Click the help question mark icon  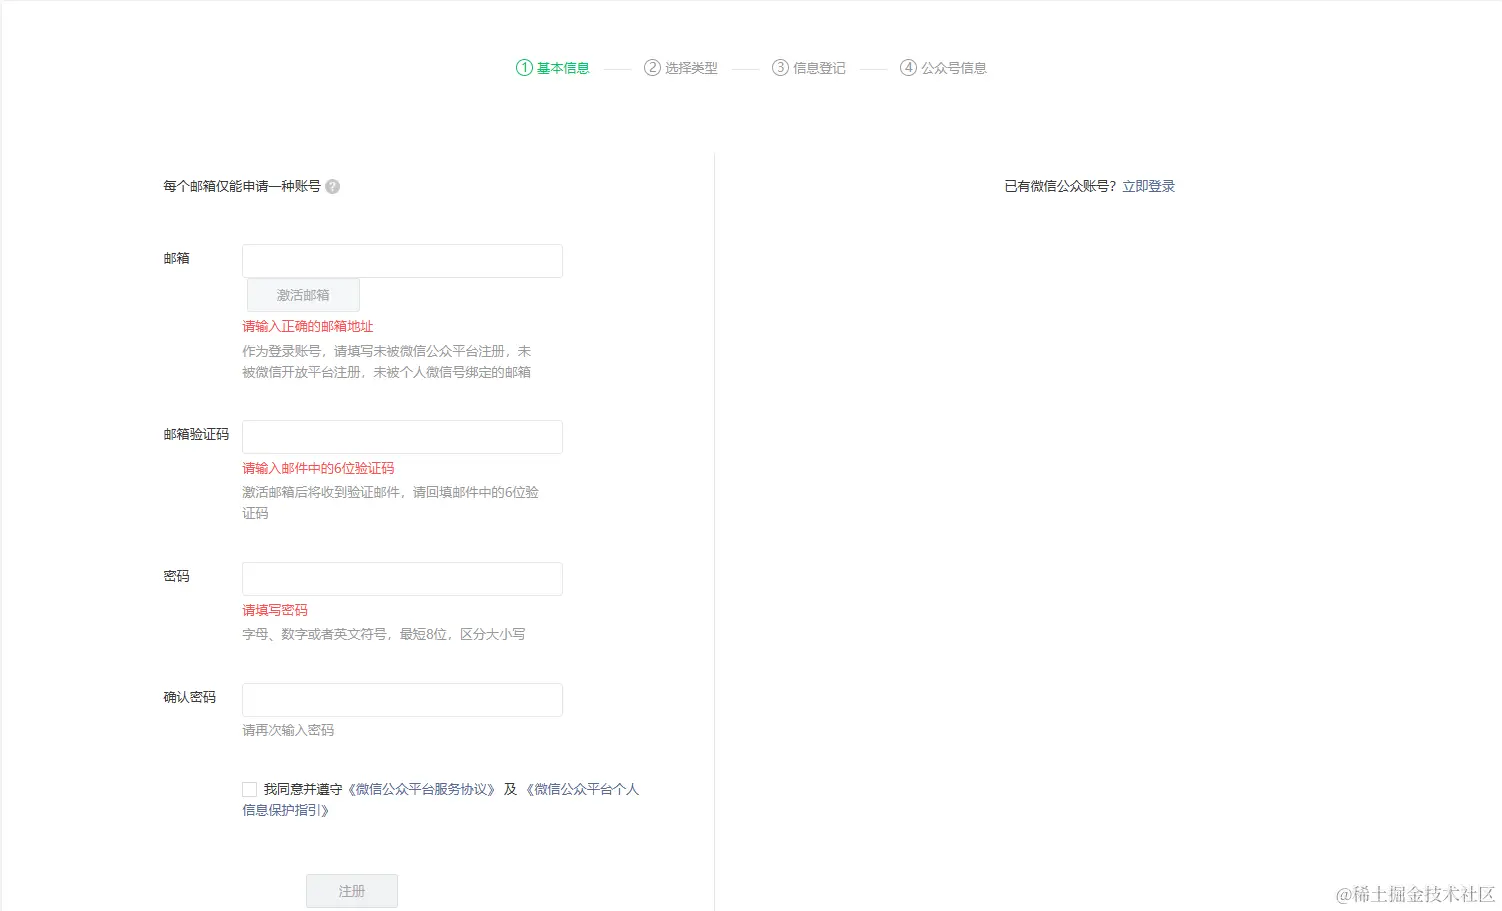(333, 187)
